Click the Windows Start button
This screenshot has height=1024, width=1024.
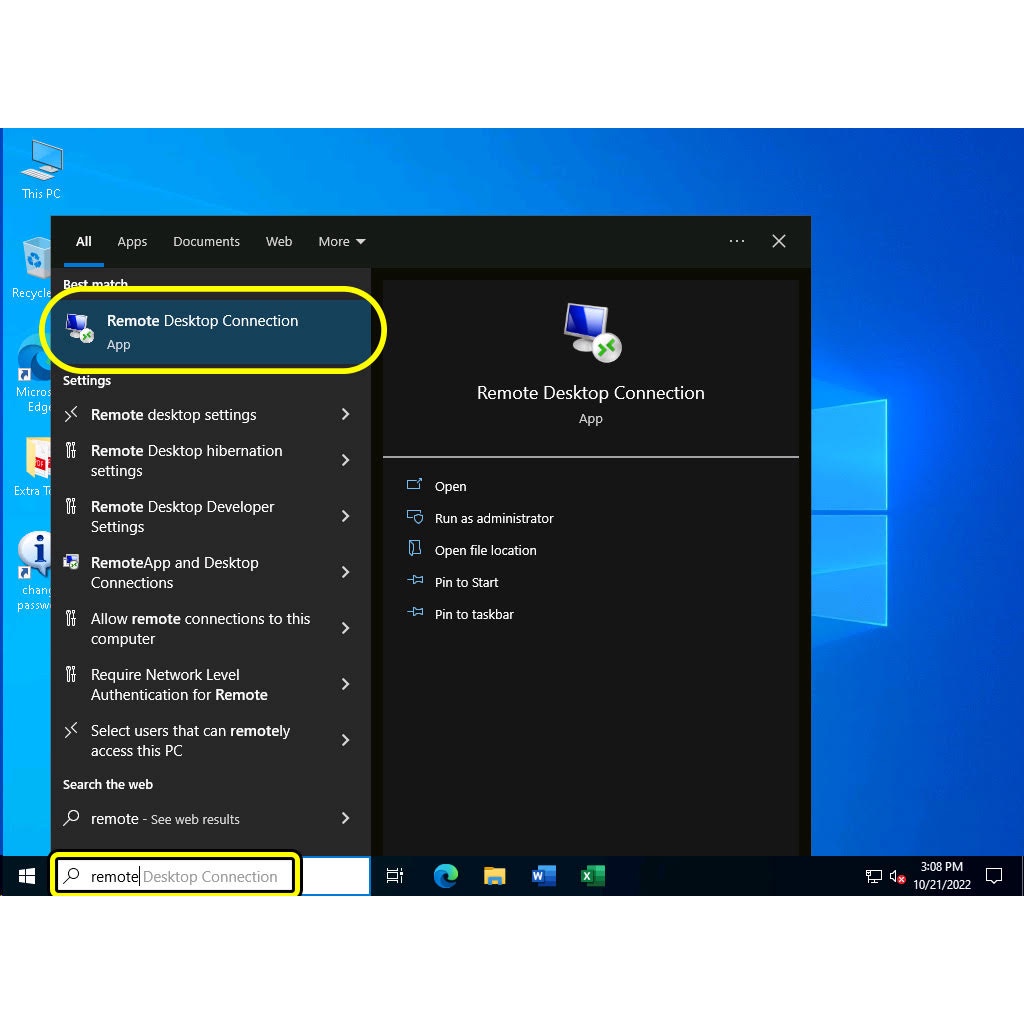pyautogui.click(x=27, y=876)
